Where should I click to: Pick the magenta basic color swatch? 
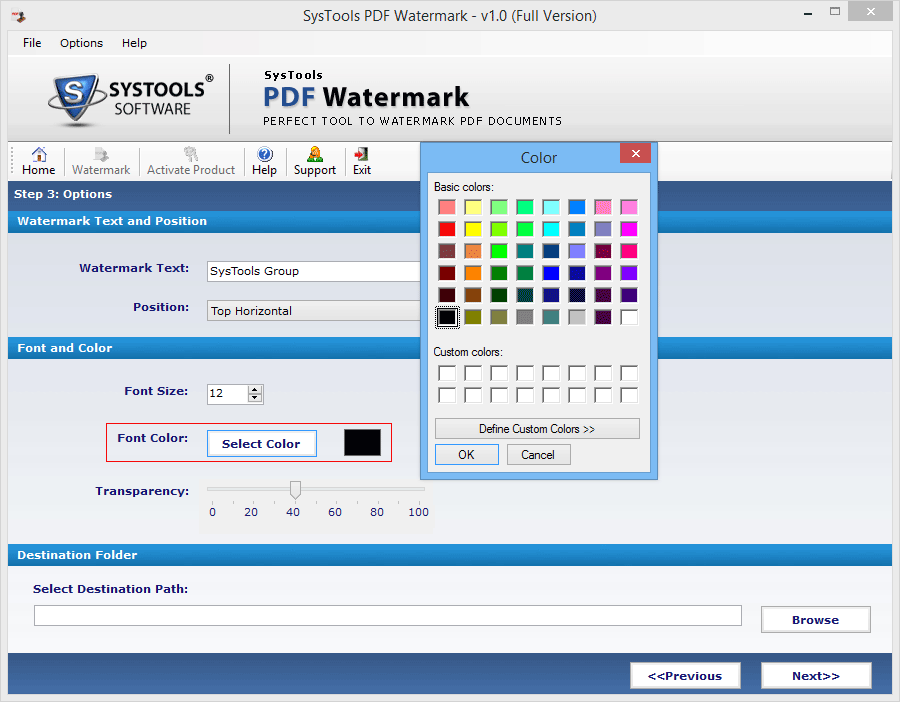tap(629, 229)
